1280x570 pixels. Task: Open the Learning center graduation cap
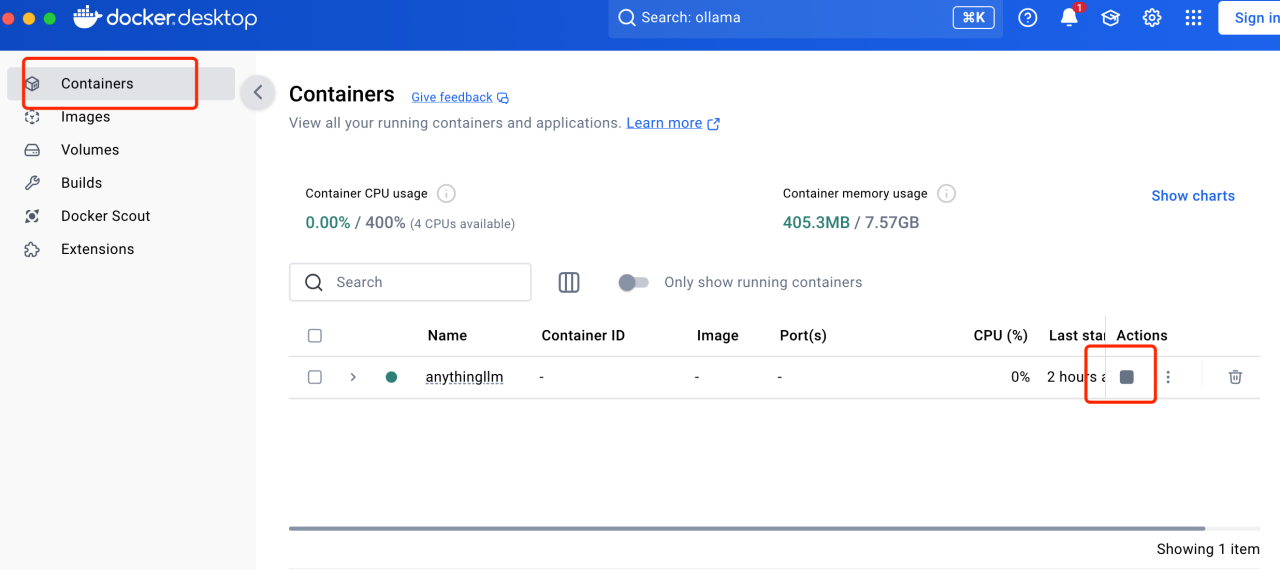click(x=1110, y=18)
